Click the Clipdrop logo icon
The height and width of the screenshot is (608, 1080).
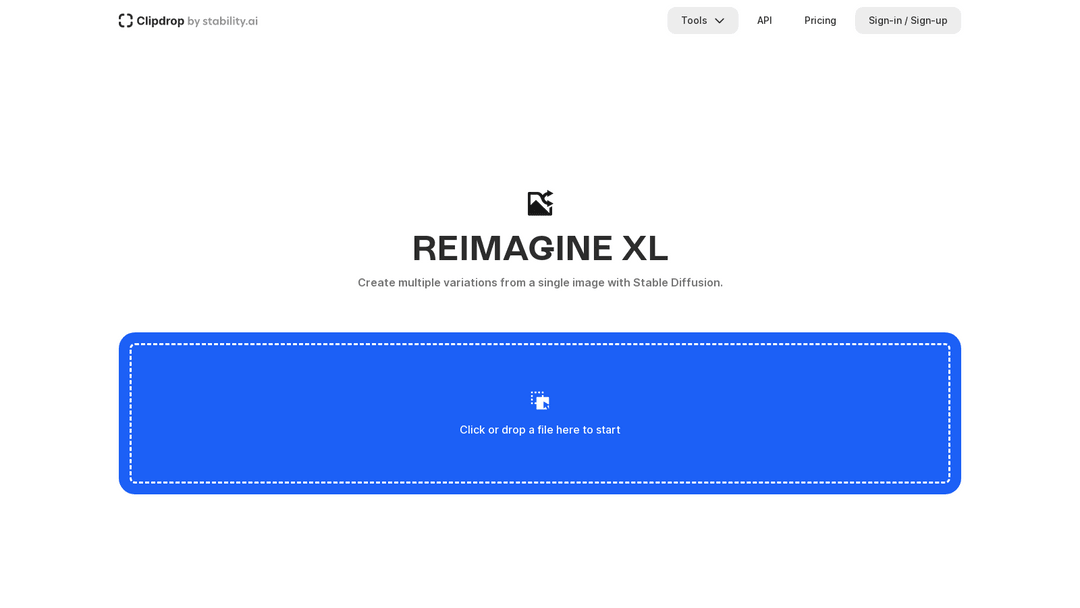tap(125, 21)
